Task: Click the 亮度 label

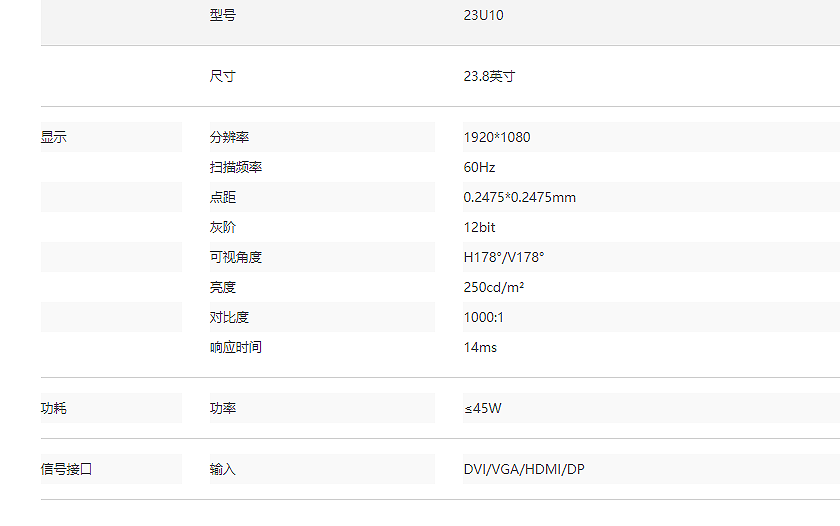Action: coord(222,287)
